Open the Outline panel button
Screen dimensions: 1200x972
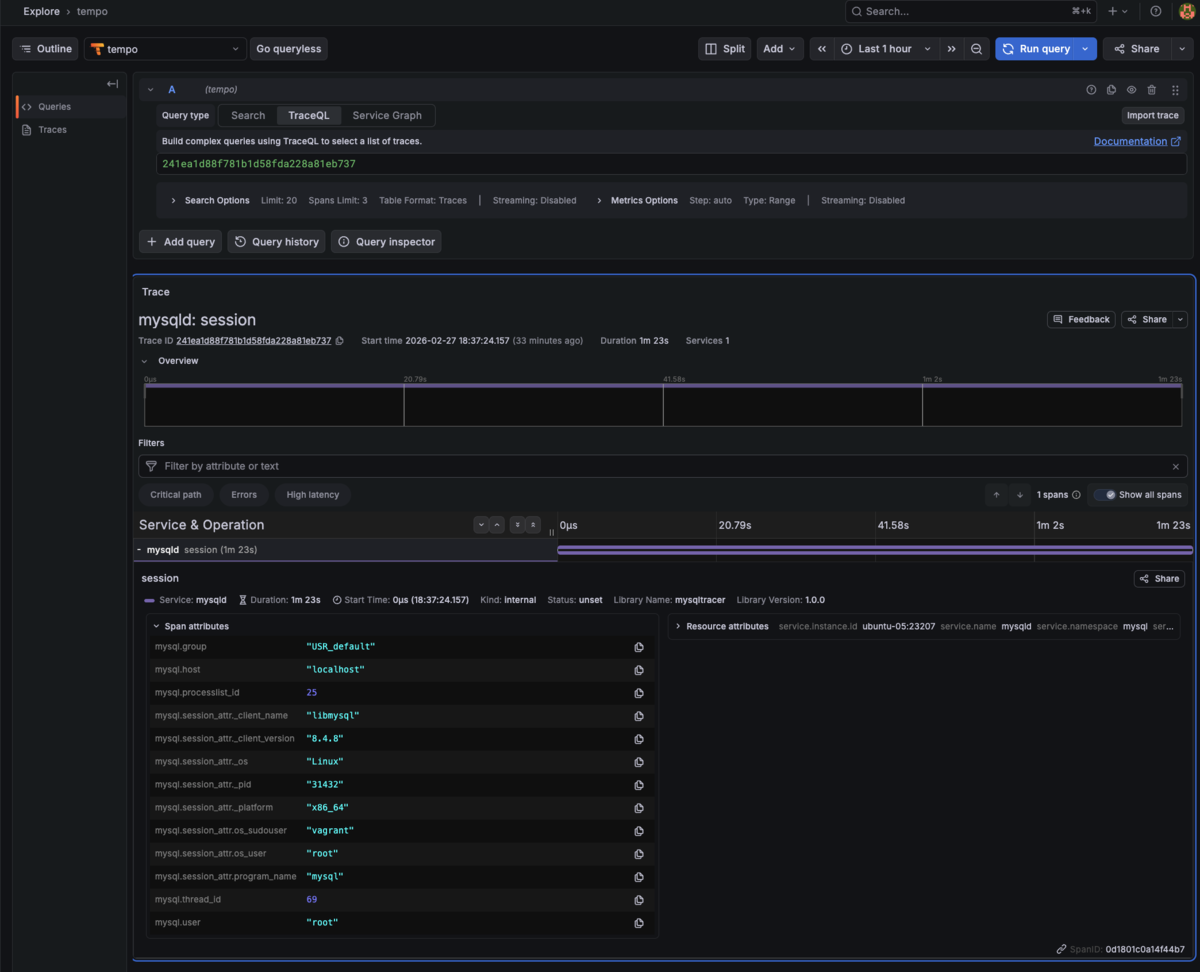[46, 49]
